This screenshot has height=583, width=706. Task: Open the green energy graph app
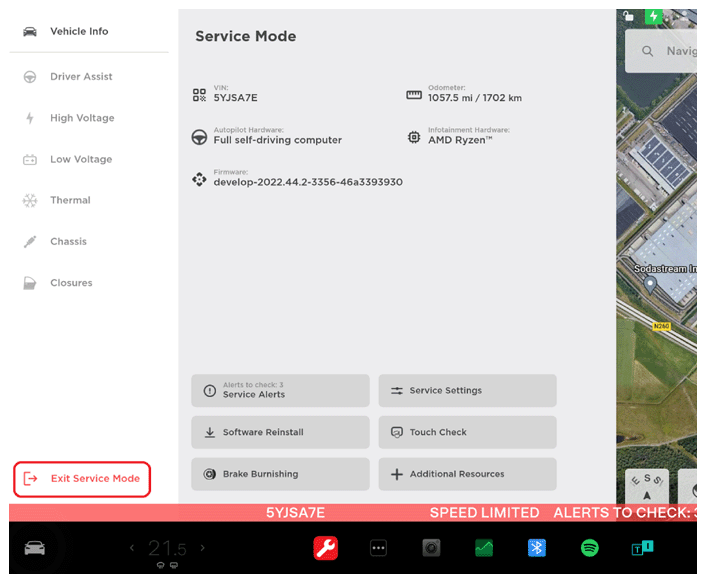pyautogui.click(x=484, y=548)
